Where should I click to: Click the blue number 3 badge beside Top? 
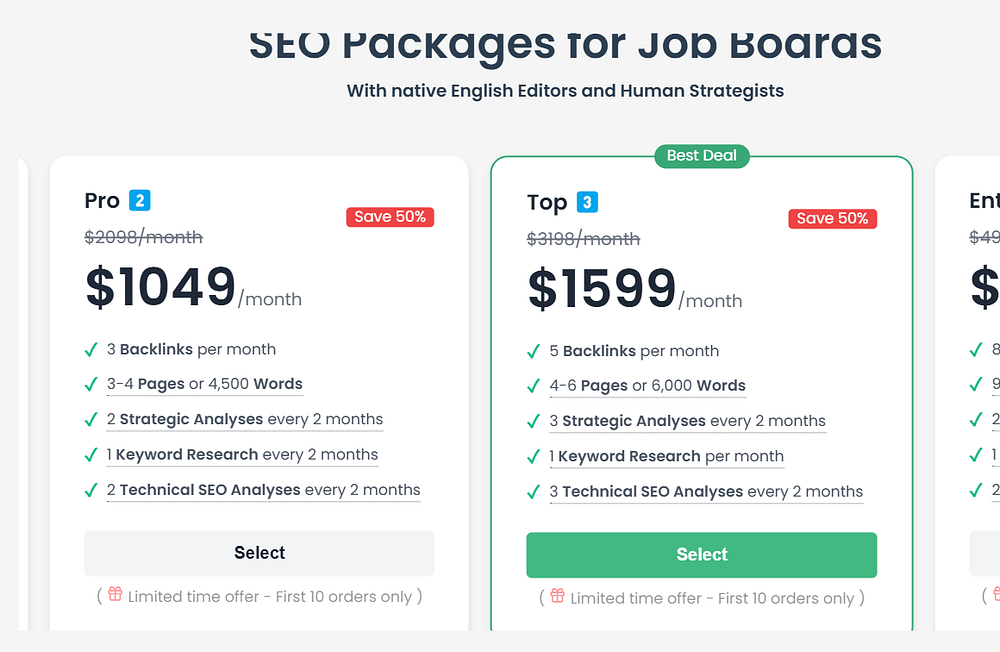[x=588, y=203]
